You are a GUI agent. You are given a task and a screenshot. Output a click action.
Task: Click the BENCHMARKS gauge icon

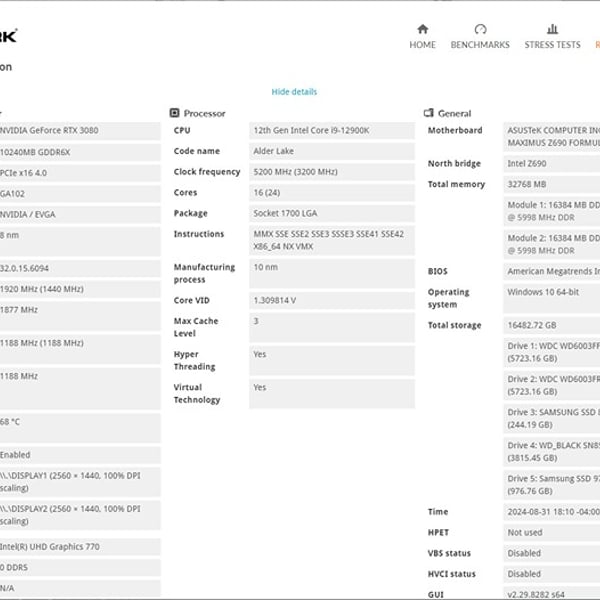(480, 29)
